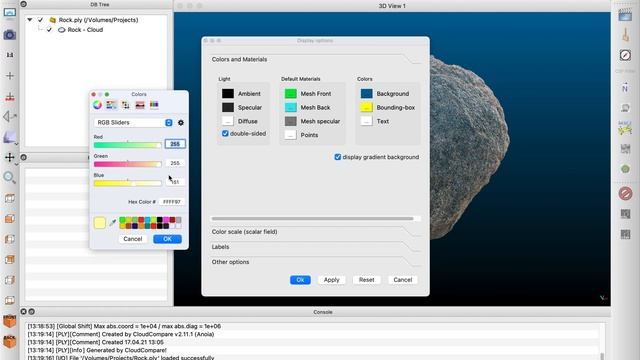This screenshot has height=360, width=640.
Task: Click the Red value input field
Action: 175,144
